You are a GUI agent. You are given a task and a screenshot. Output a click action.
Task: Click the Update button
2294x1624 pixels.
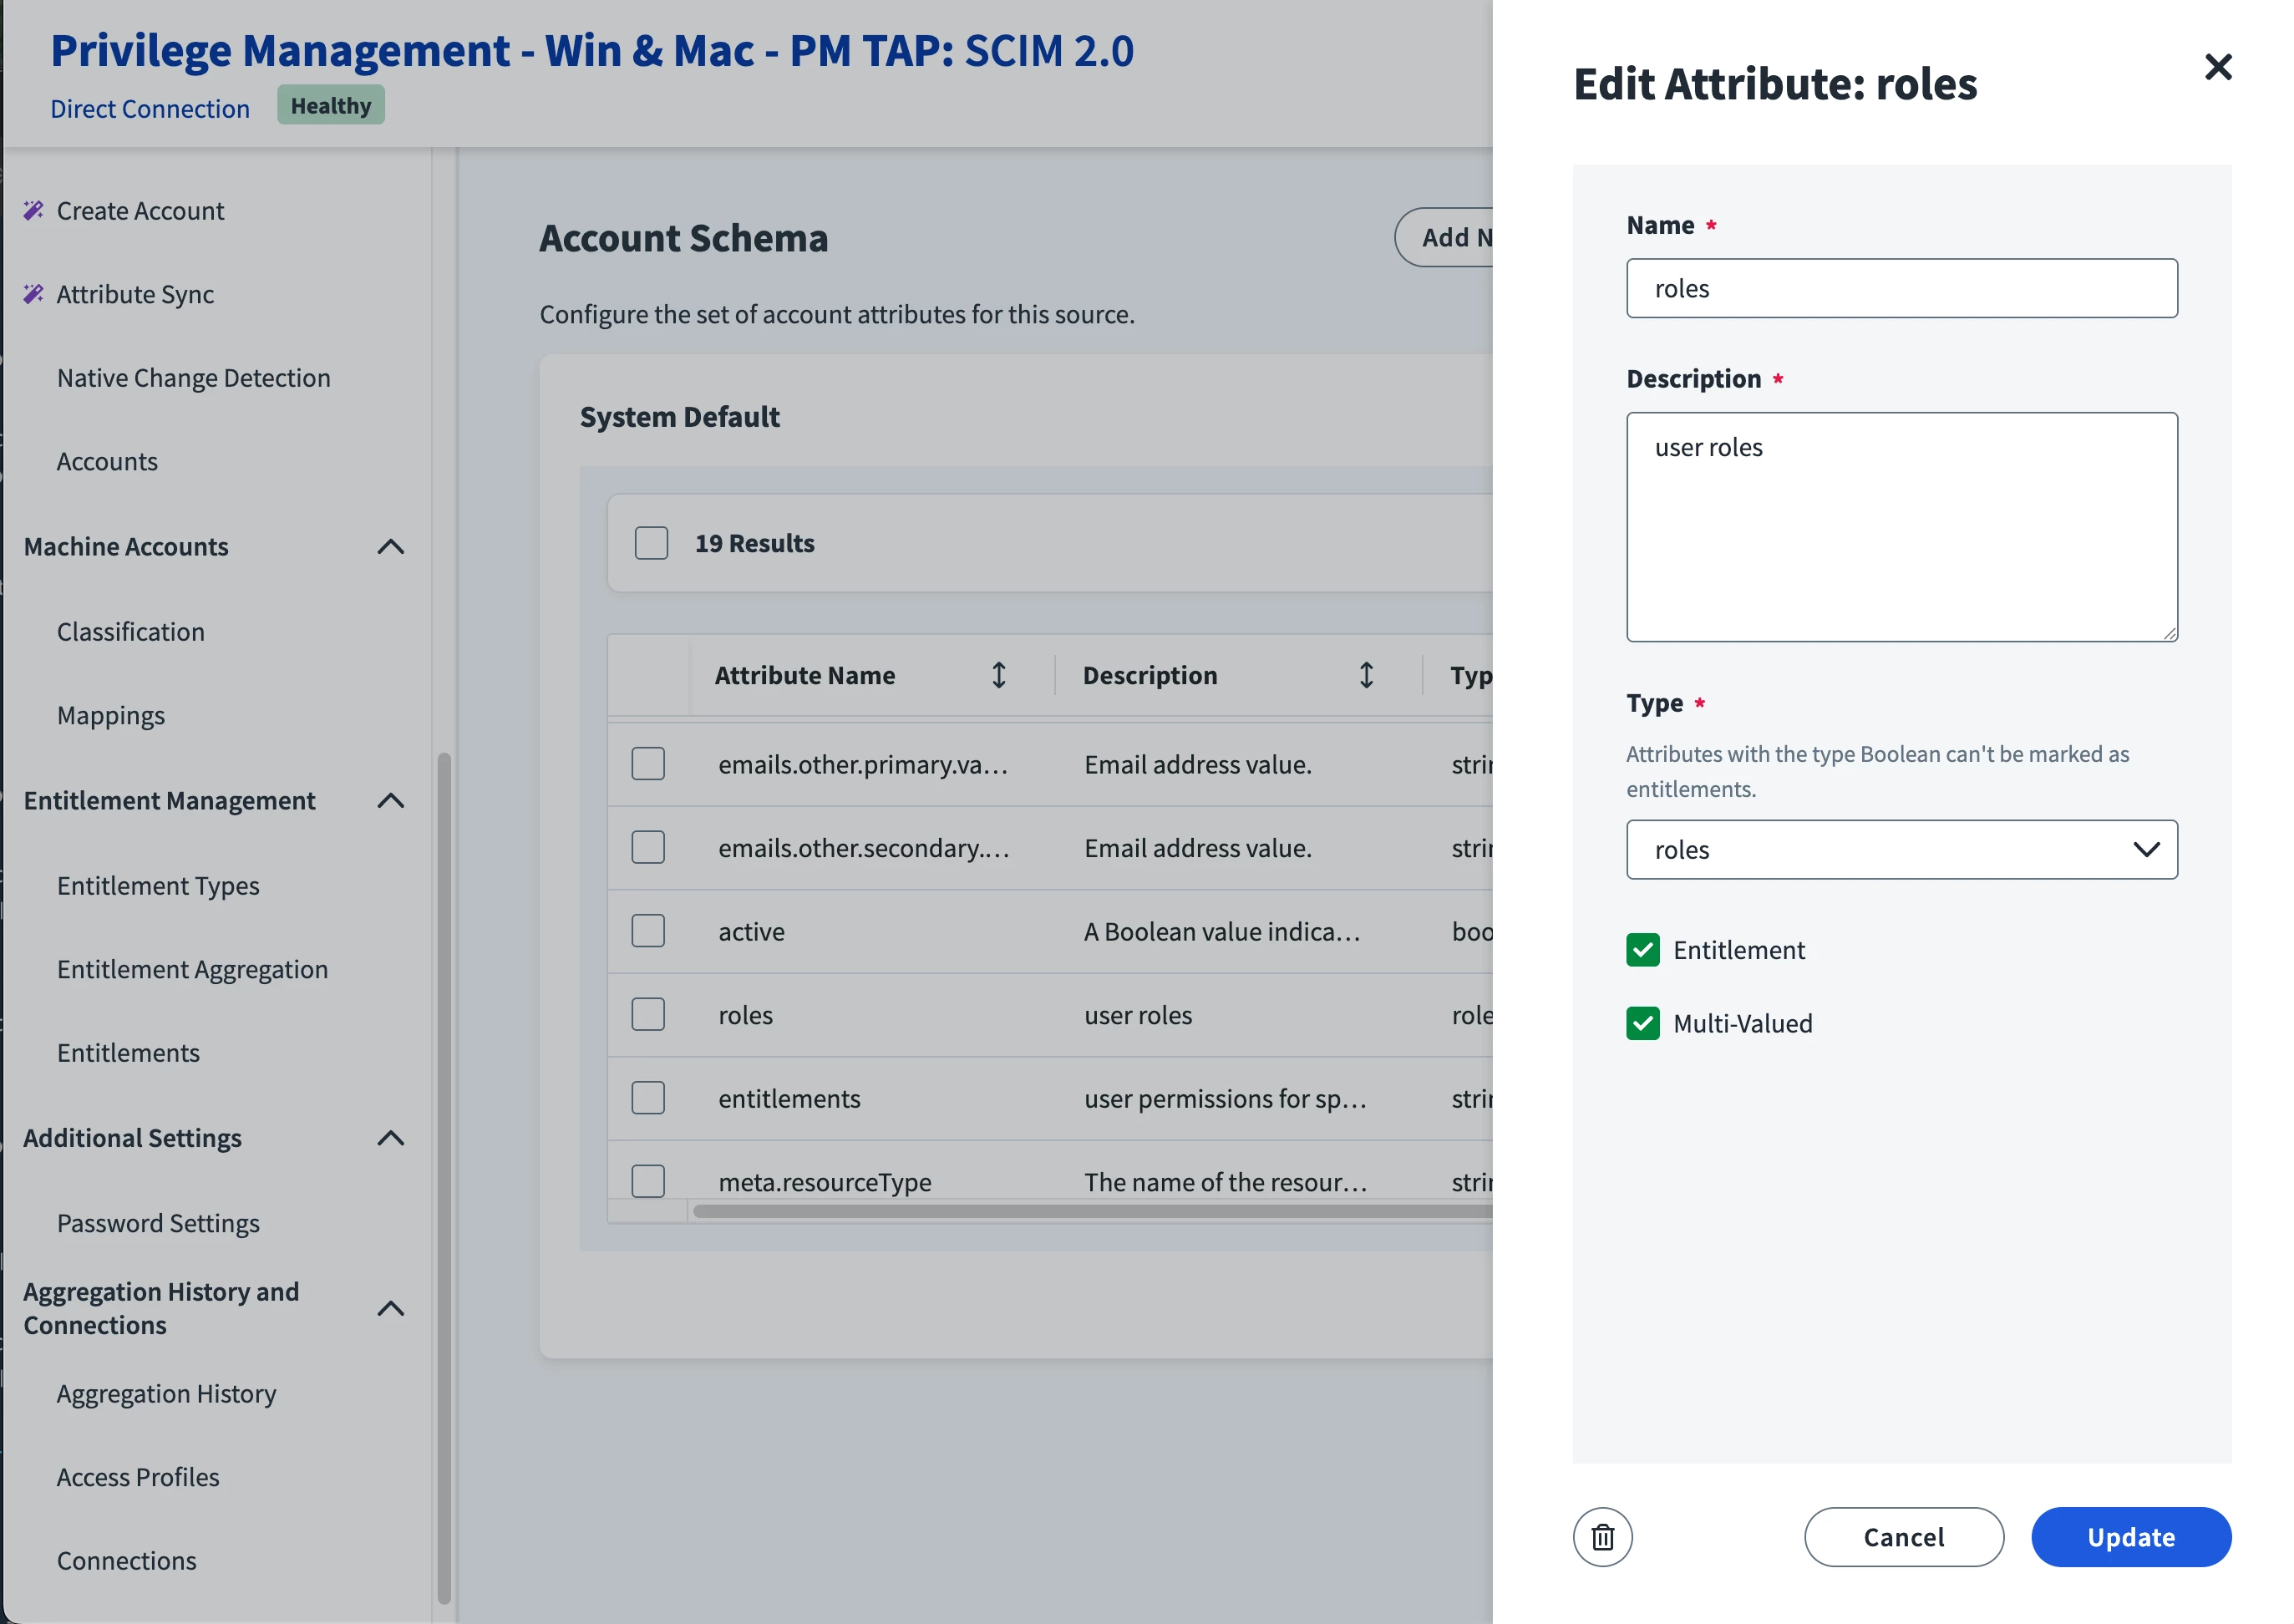[x=2130, y=1536]
